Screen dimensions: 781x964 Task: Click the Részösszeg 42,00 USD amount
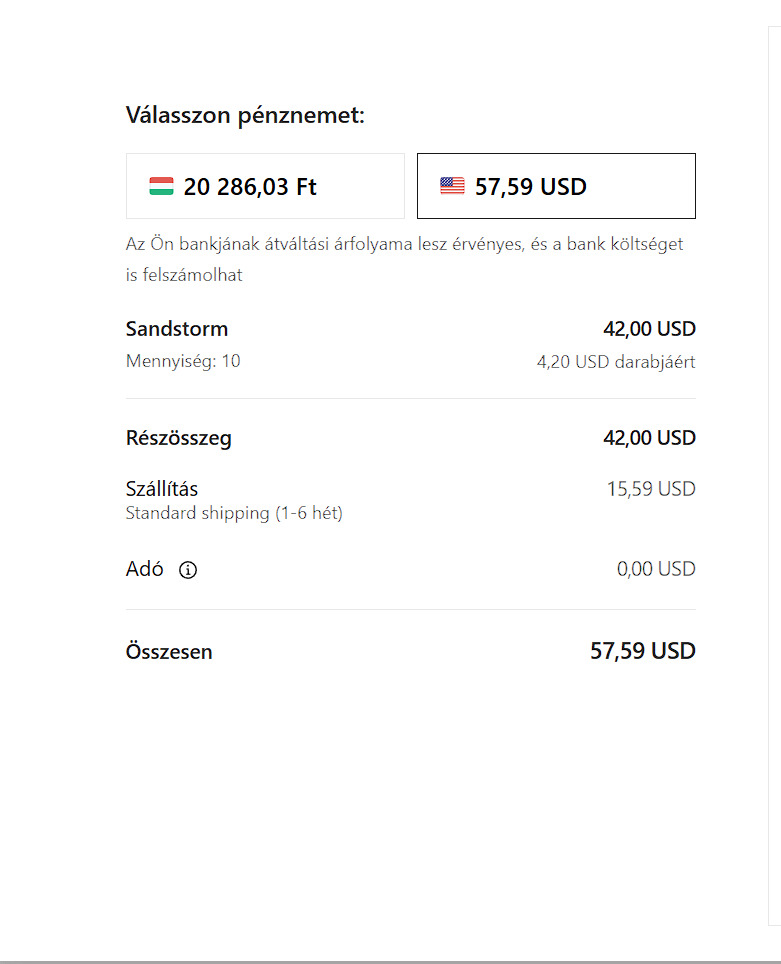[x=649, y=438]
